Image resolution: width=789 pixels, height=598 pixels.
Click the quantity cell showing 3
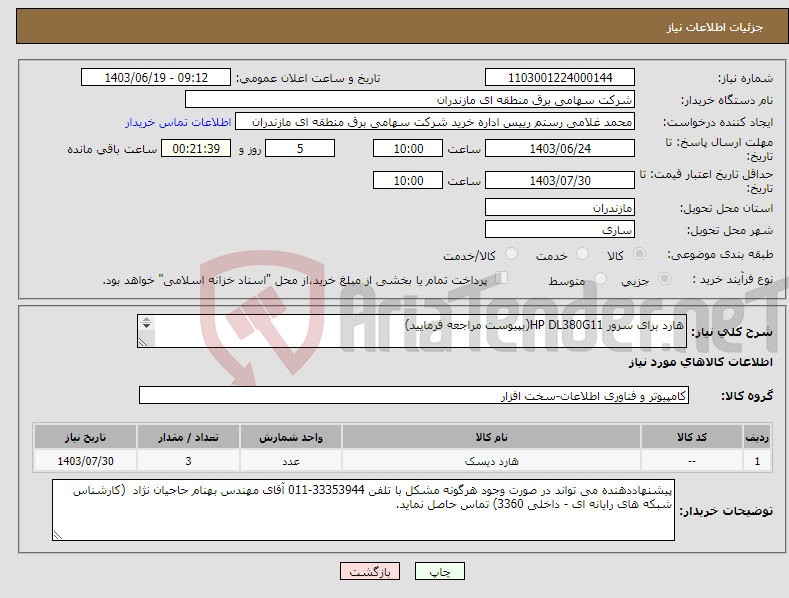tap(188, 461)
